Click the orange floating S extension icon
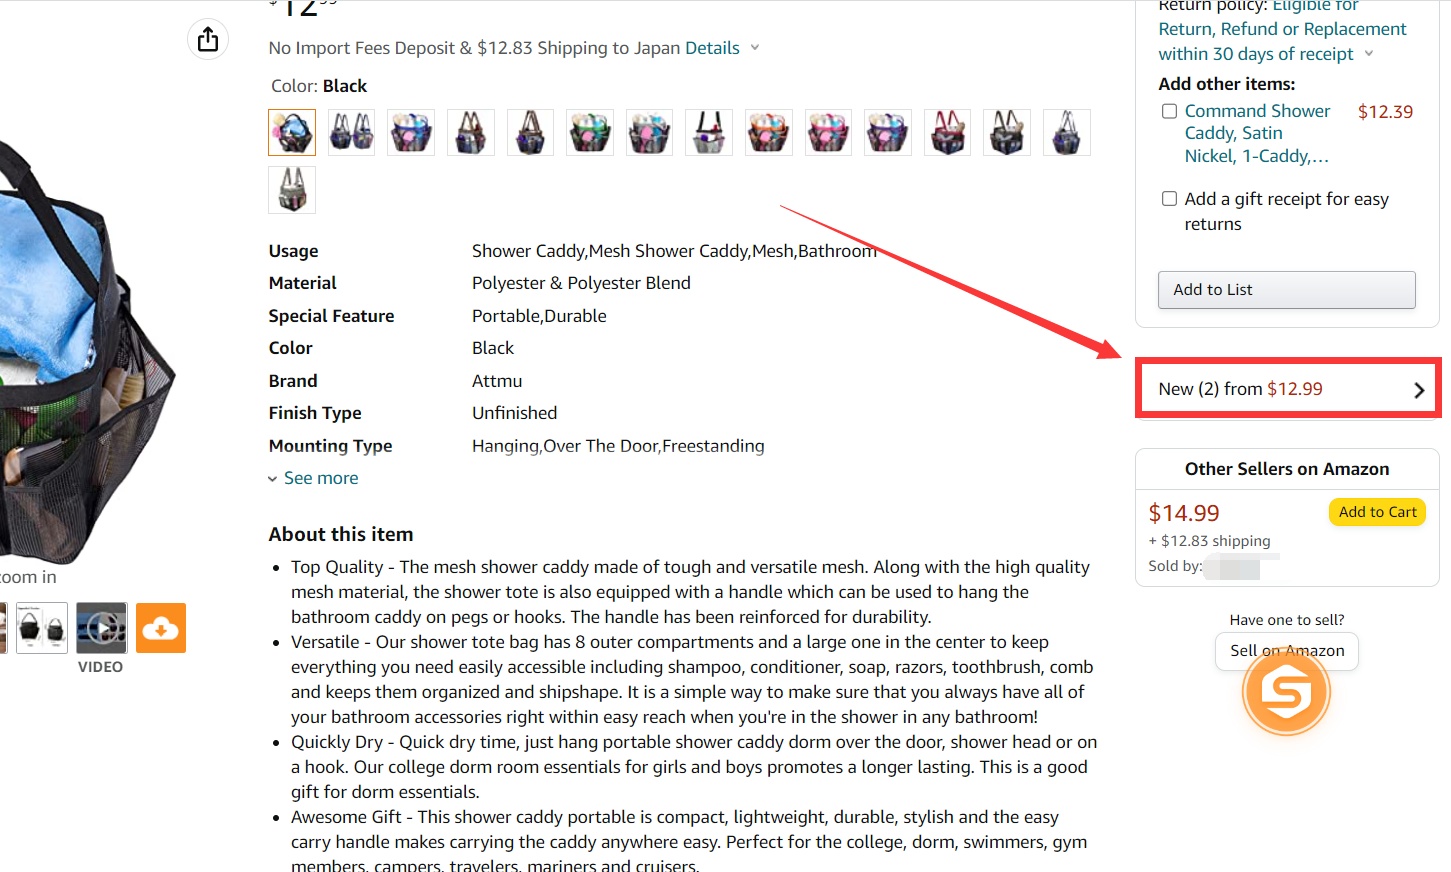 point(1286,691)
